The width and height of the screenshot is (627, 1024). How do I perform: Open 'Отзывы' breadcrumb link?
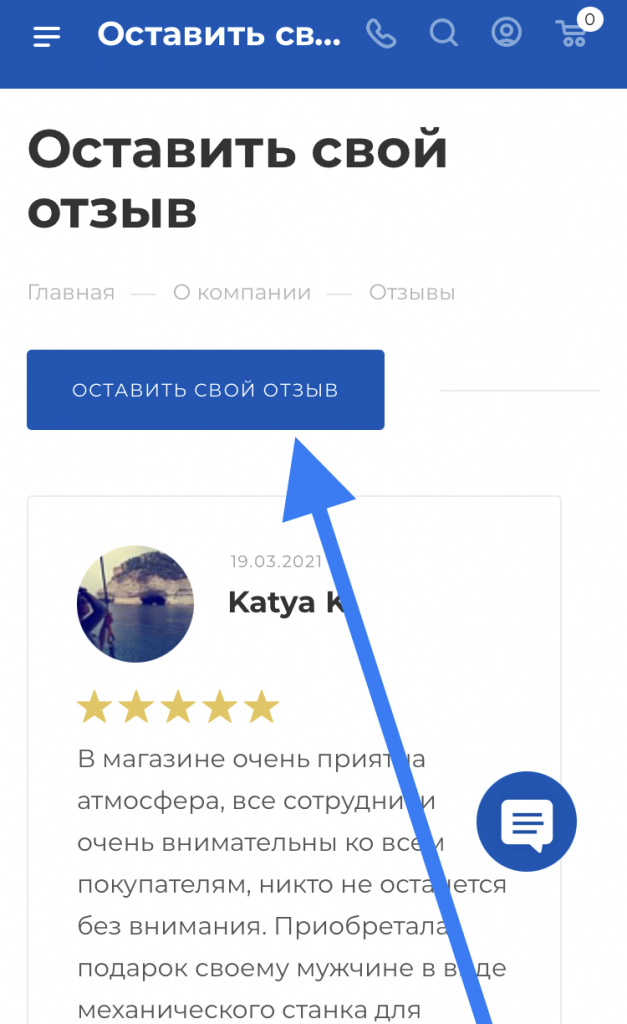coord(412,293)
